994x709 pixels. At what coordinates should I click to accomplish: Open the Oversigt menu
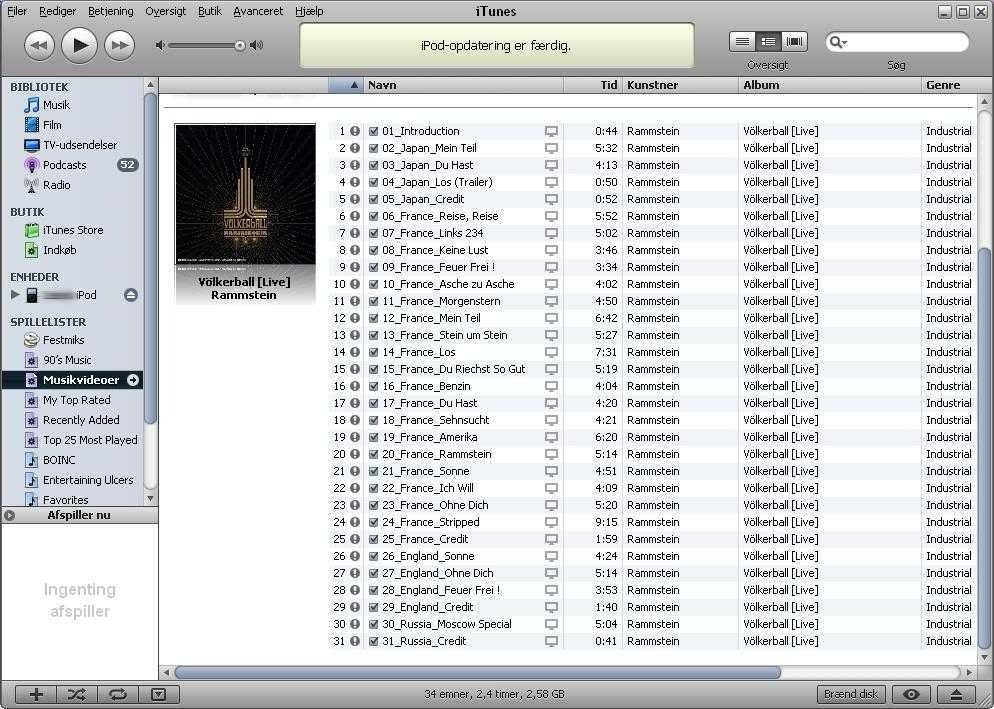pyautogui.click(x=165, y=11)
